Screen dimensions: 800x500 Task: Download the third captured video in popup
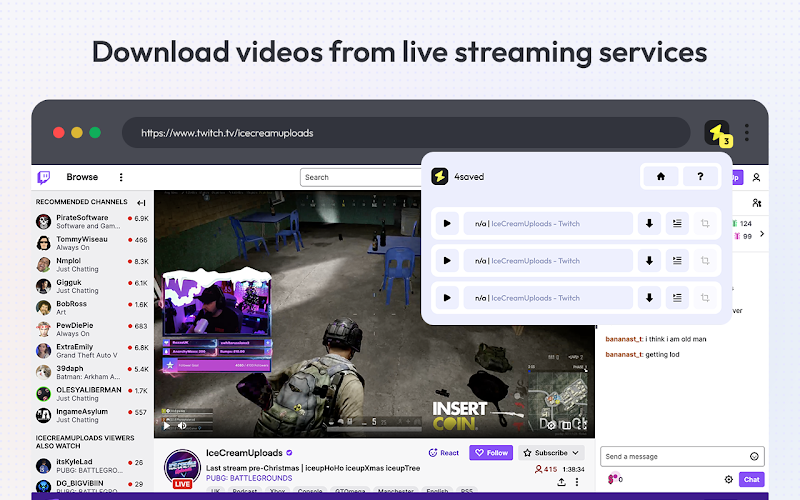[649, 298]
